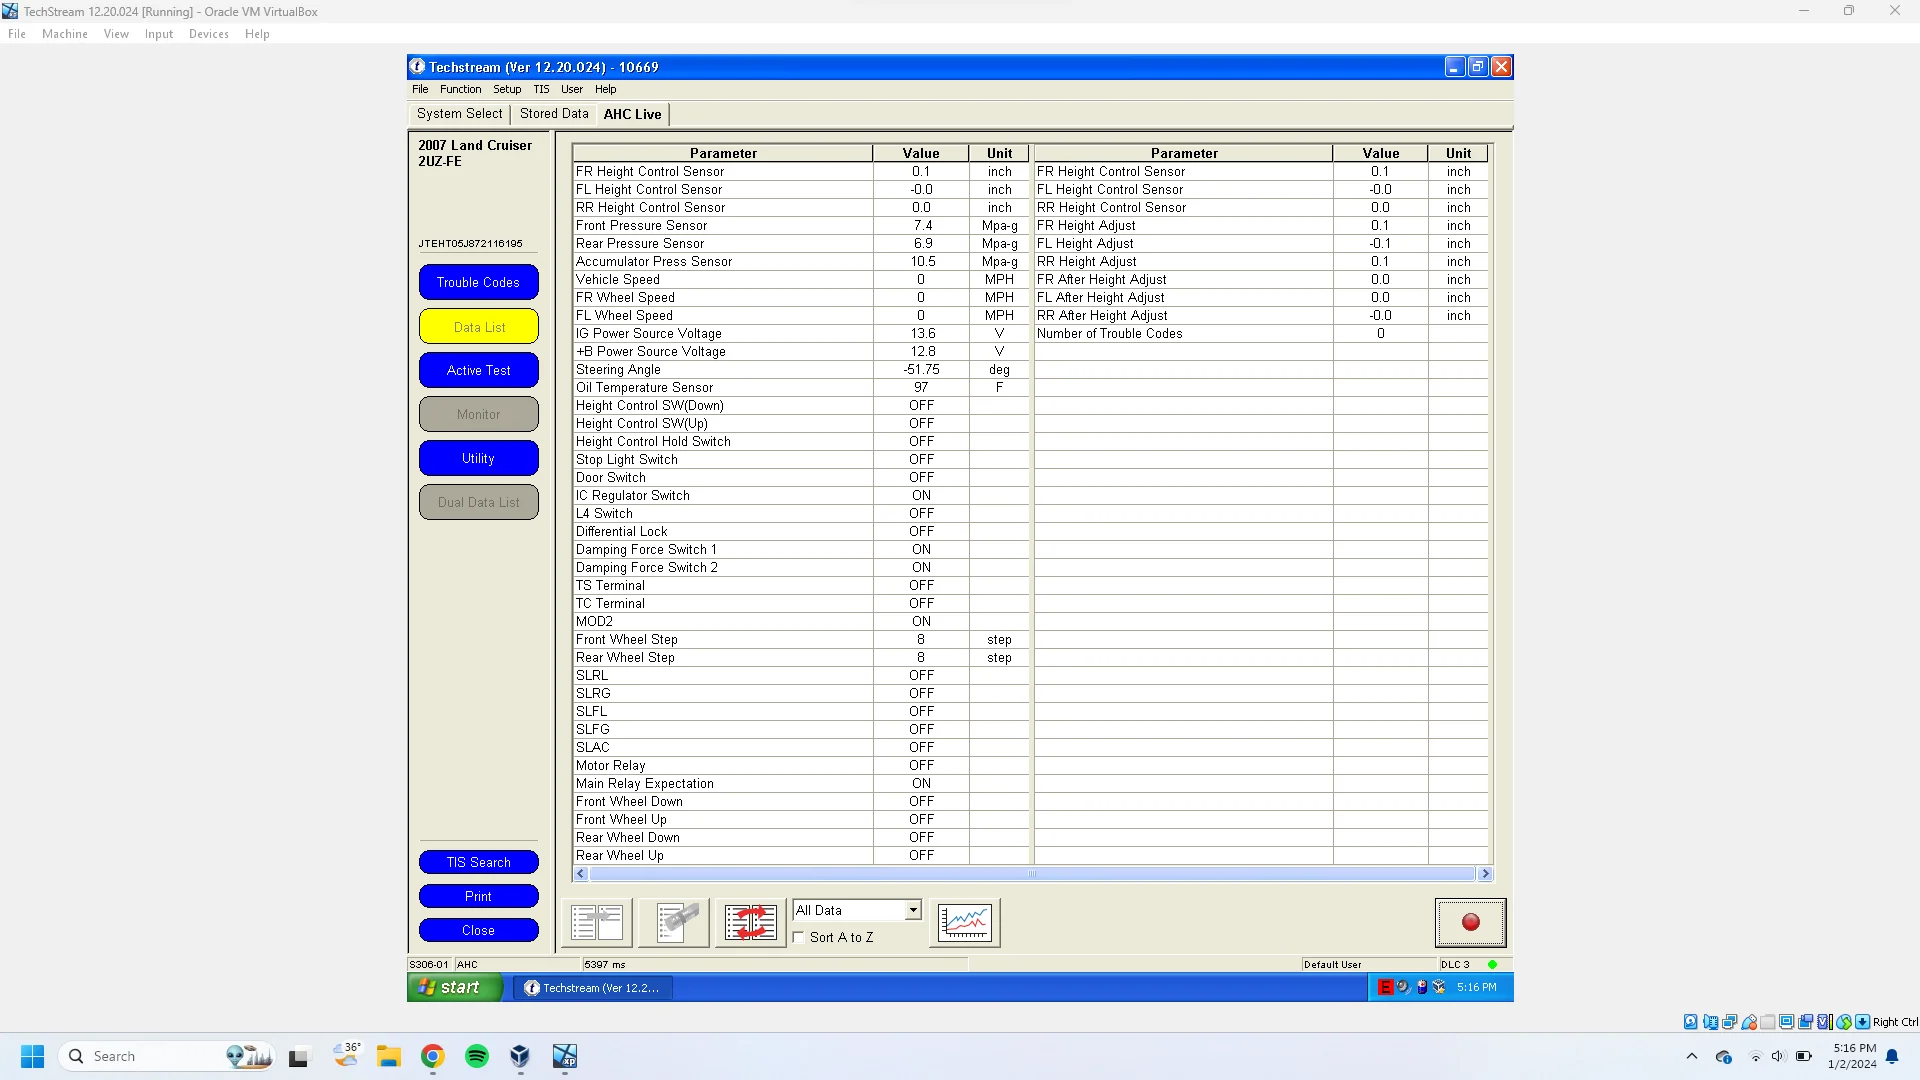
Task: Click the XP tray volume speaker icon
Action: pyautogui.click(x=1403, y=987)
